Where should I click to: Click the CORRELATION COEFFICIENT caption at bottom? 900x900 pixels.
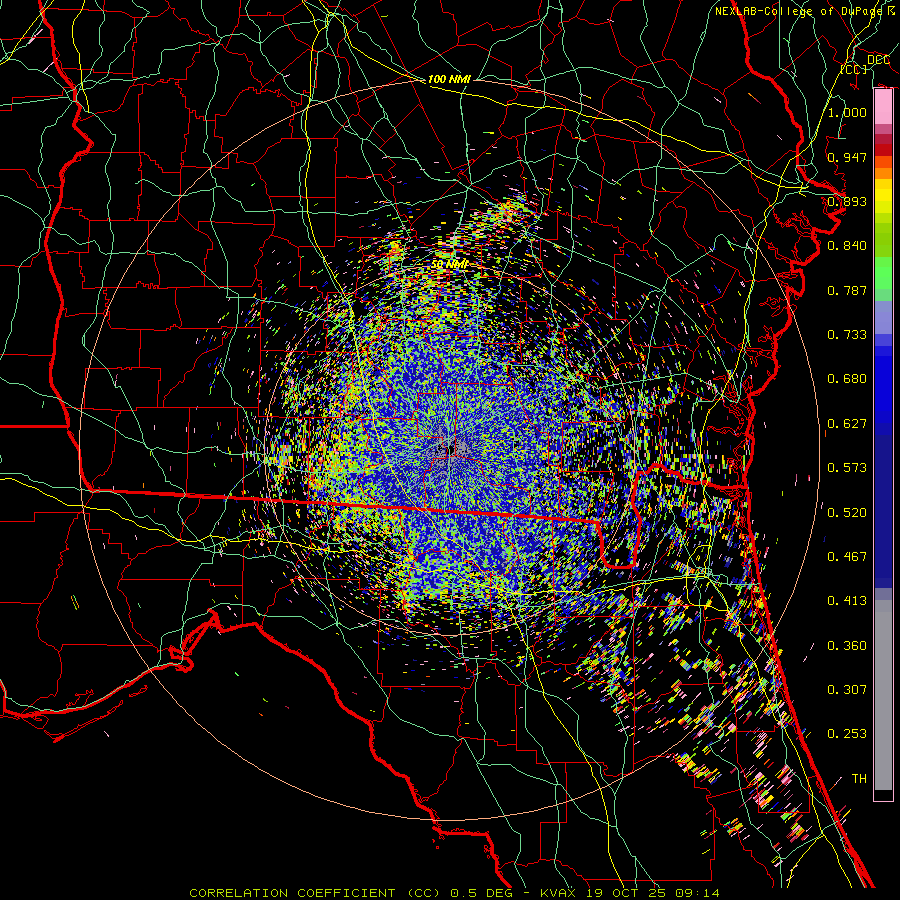454,893
